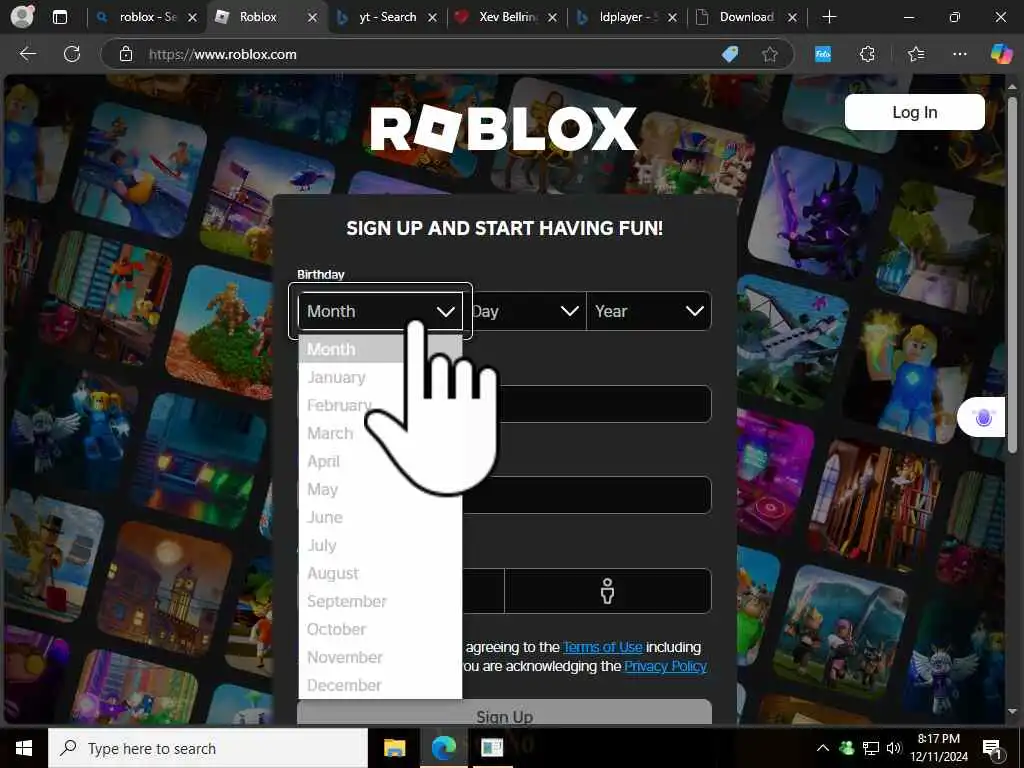Open the Favorites list icon
1024x768 pixels.
pos(916,54)
